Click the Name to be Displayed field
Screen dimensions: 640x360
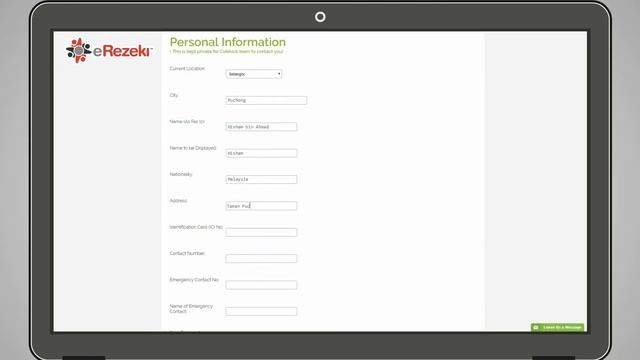click(x=261, y=153)
